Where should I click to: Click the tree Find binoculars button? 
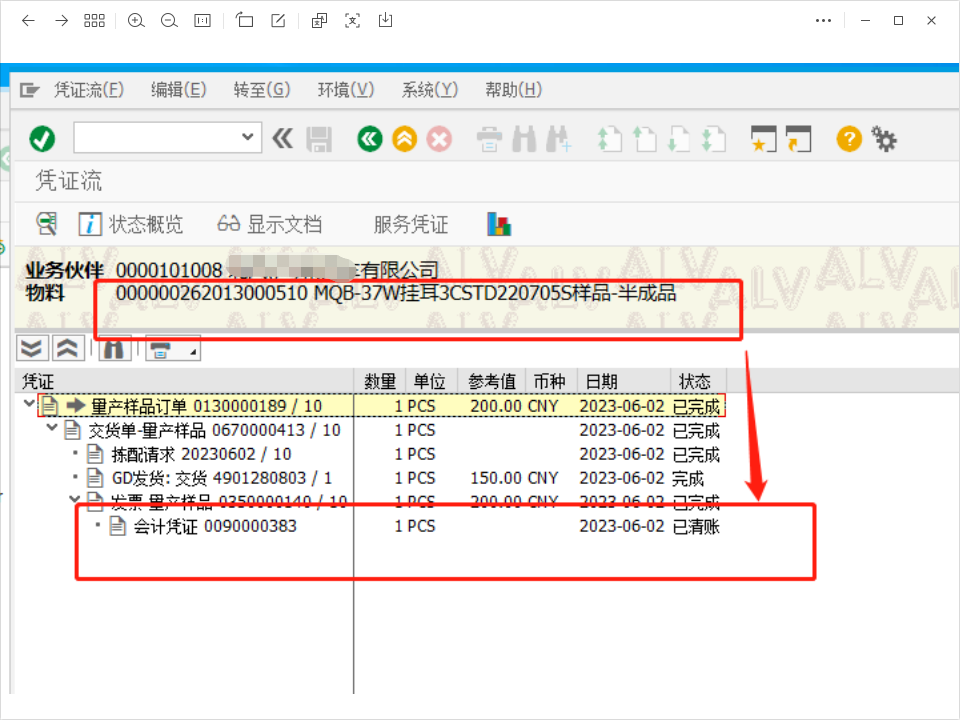[x=114, y=348]
